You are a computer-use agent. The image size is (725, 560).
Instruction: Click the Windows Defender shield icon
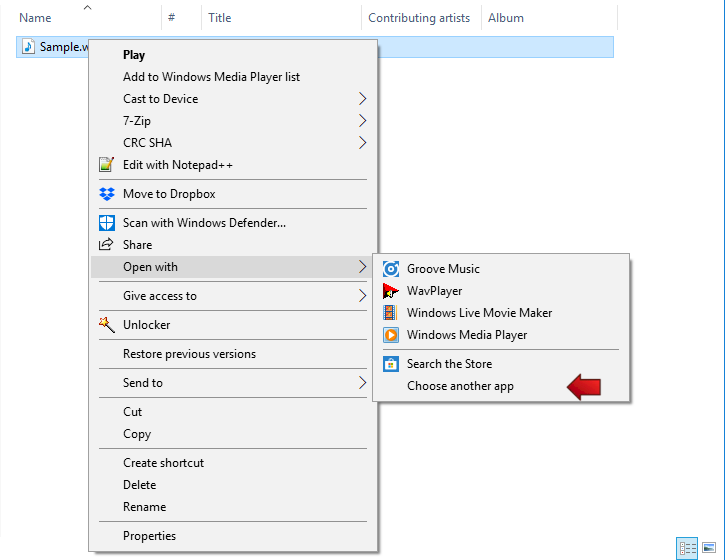coord(107,223)
